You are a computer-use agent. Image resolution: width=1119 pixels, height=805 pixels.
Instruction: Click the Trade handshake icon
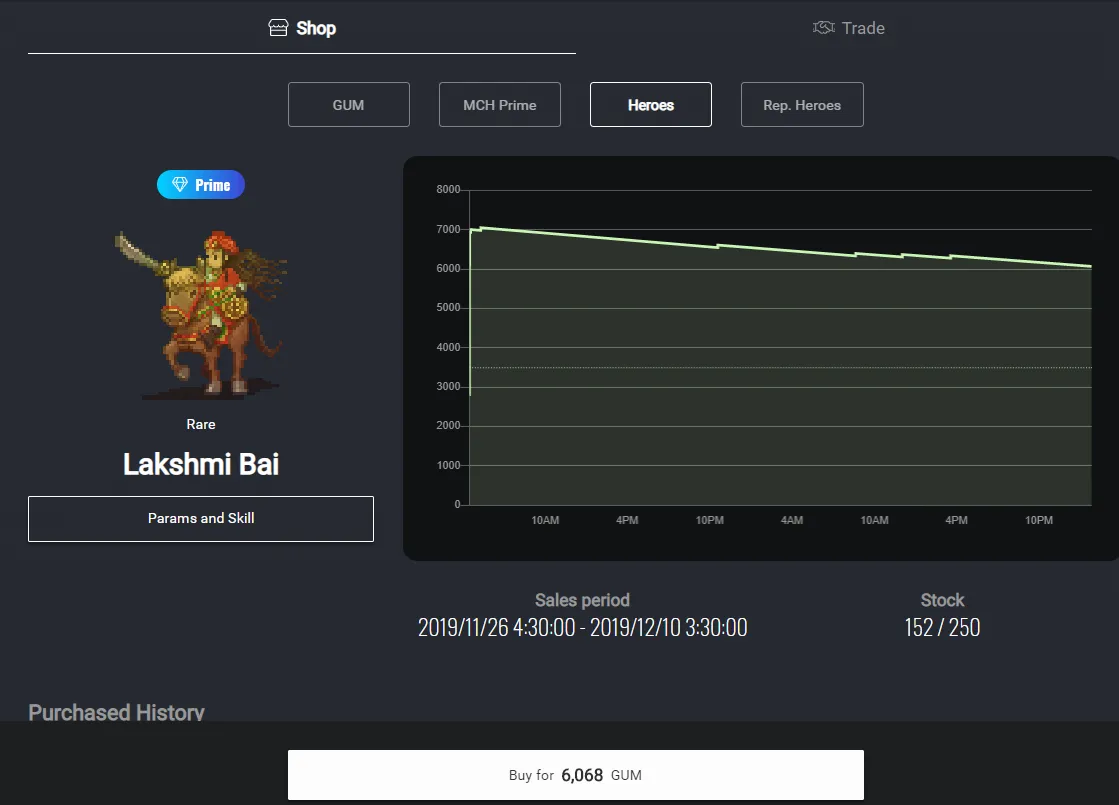[824, 28]
